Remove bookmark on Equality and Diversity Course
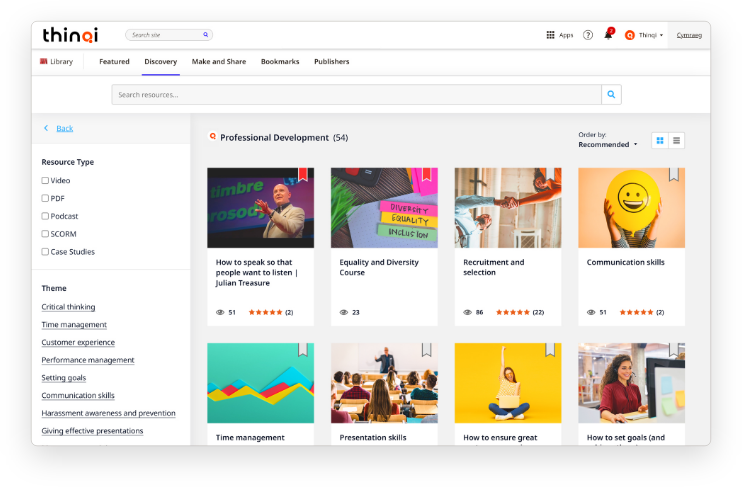This screenshot has height=487, width=742. [427, 174]
